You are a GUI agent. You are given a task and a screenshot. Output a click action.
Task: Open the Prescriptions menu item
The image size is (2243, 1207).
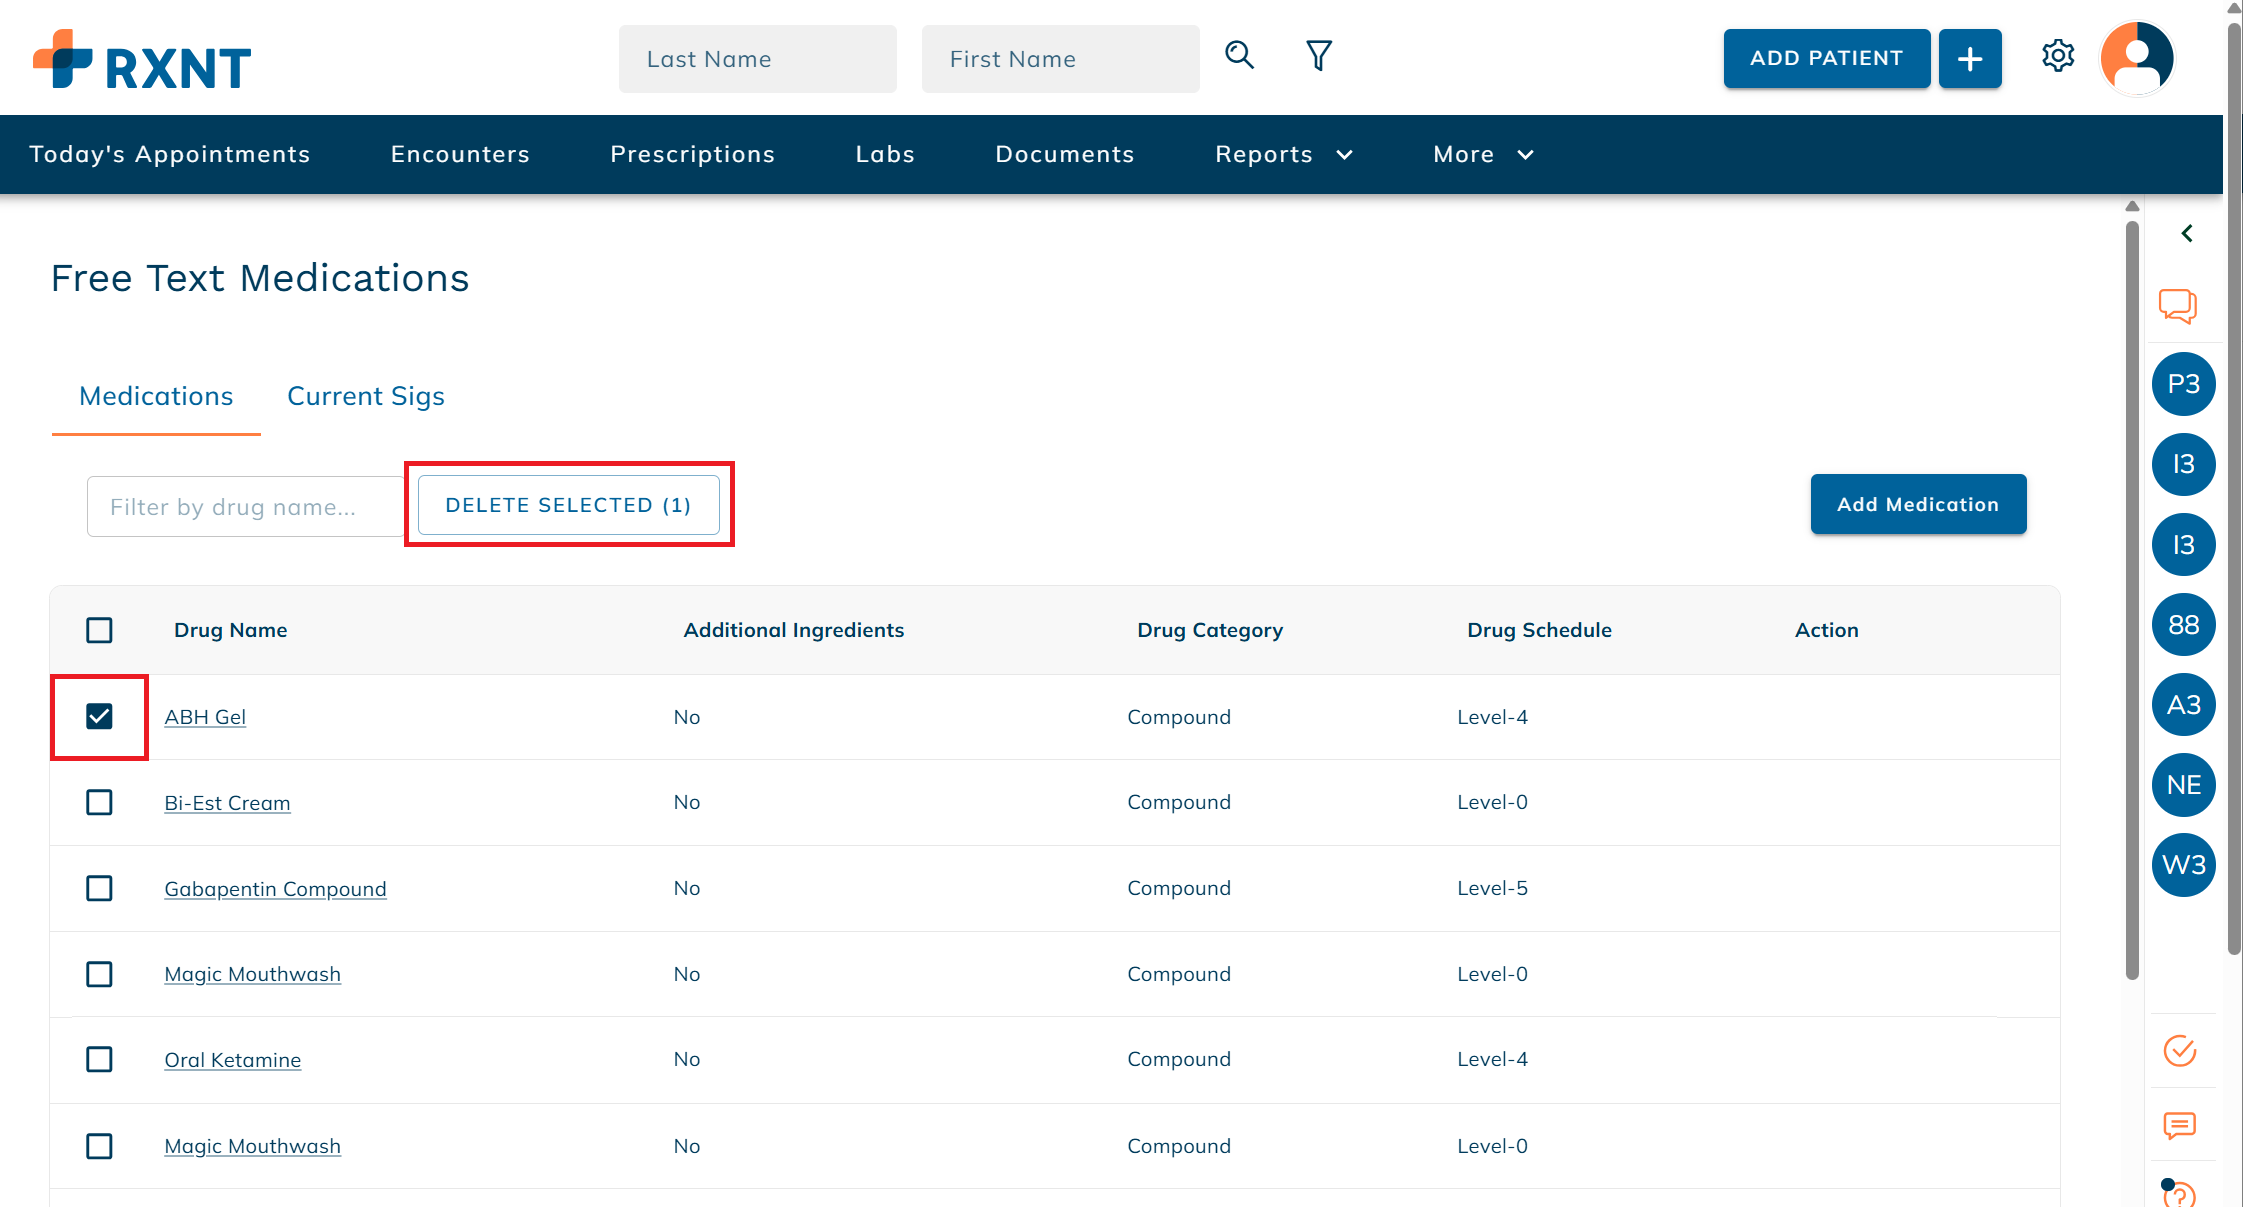pyautogui.click(x=692, y=154)
